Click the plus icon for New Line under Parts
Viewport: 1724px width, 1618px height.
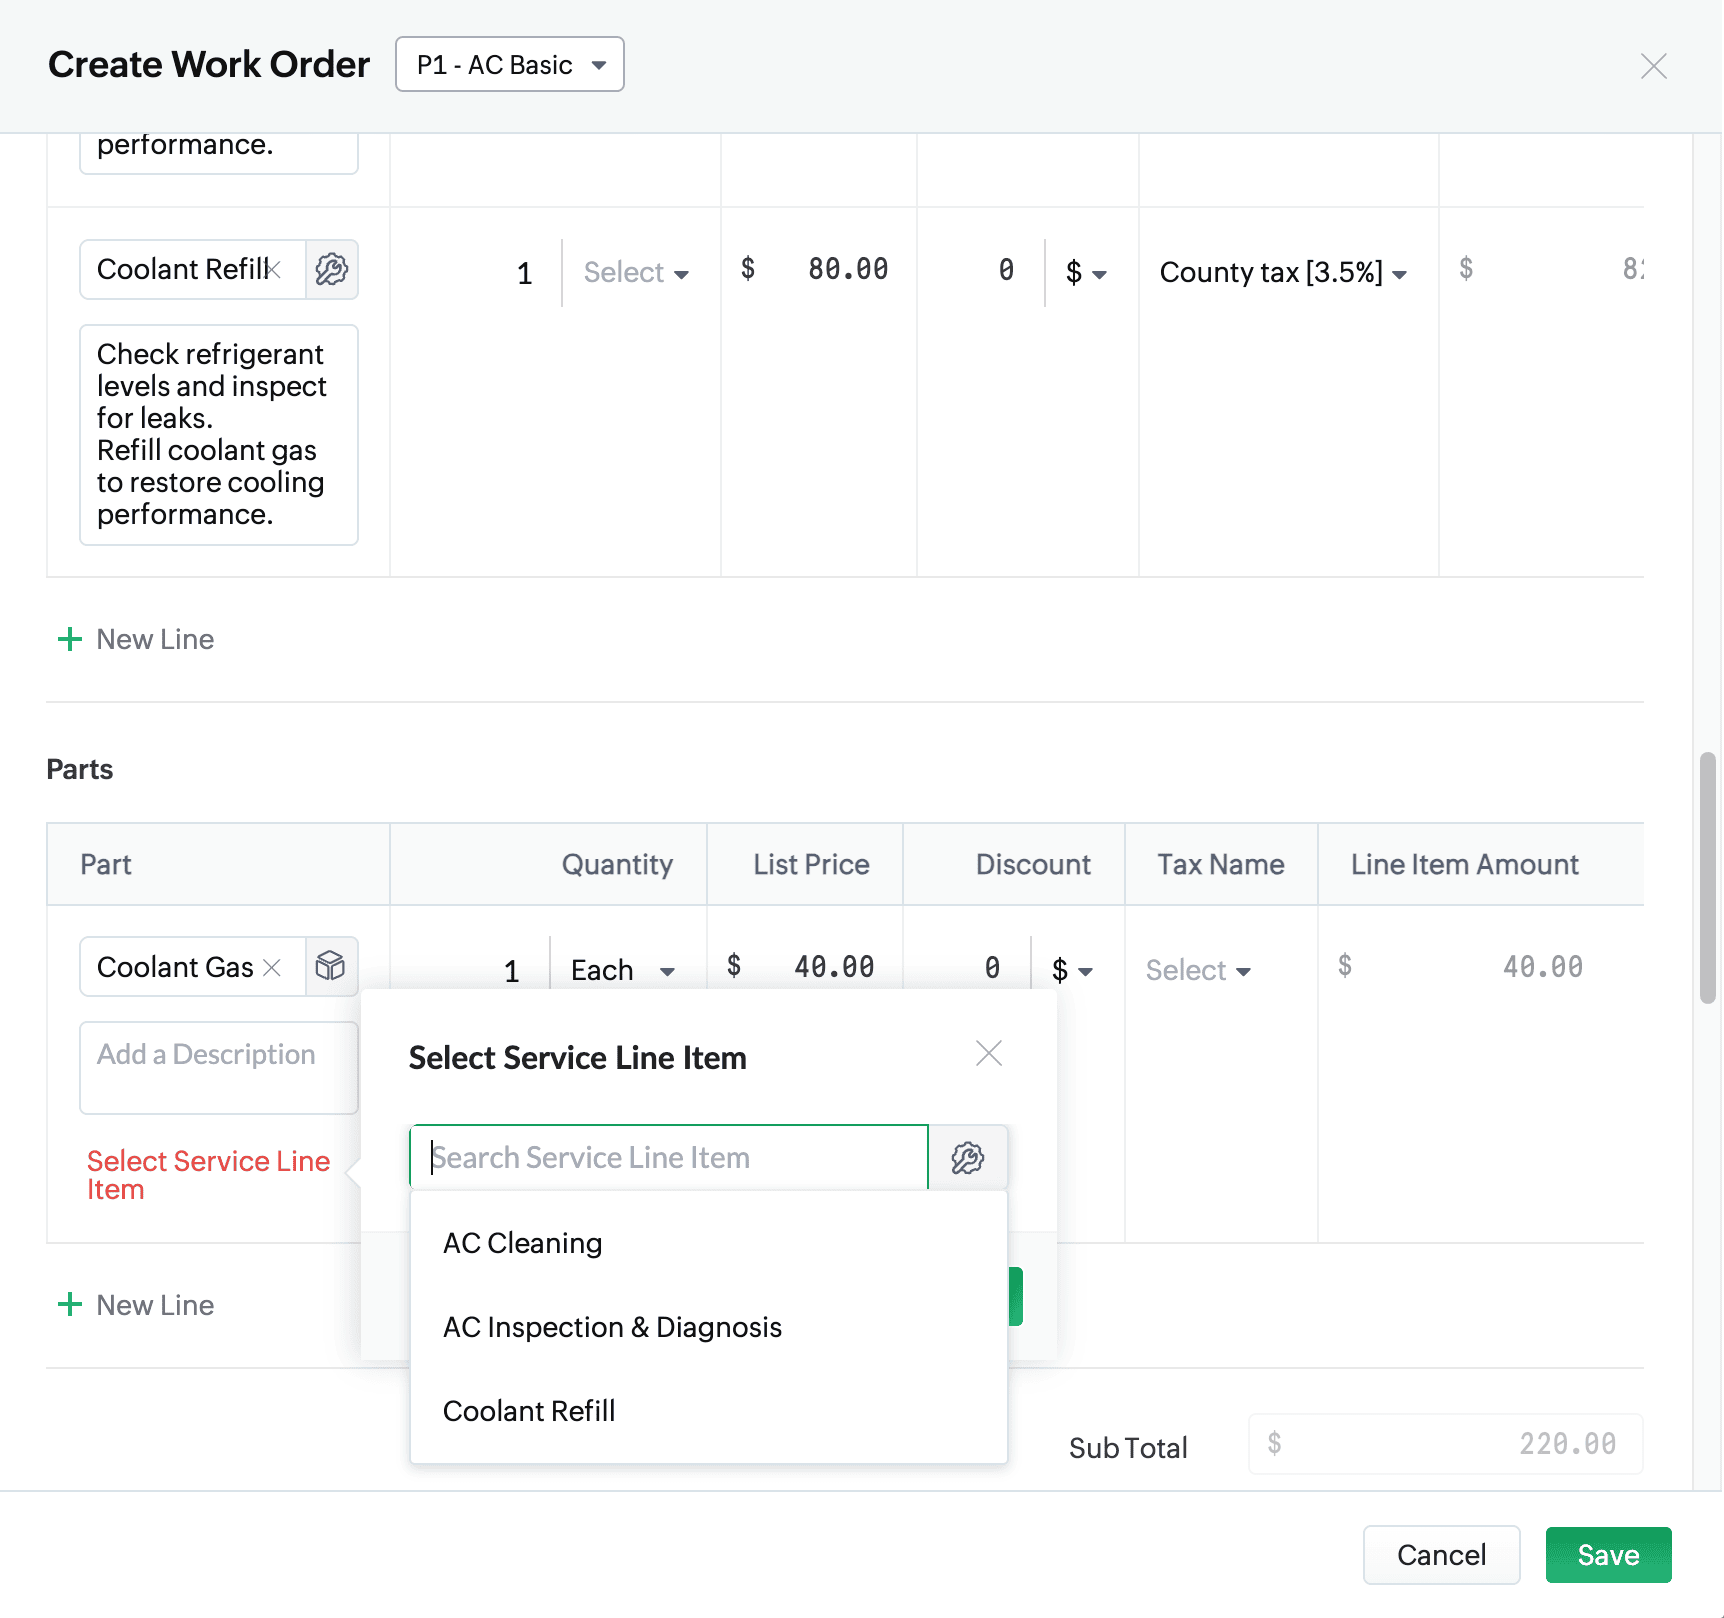(x=70, y=1305)
